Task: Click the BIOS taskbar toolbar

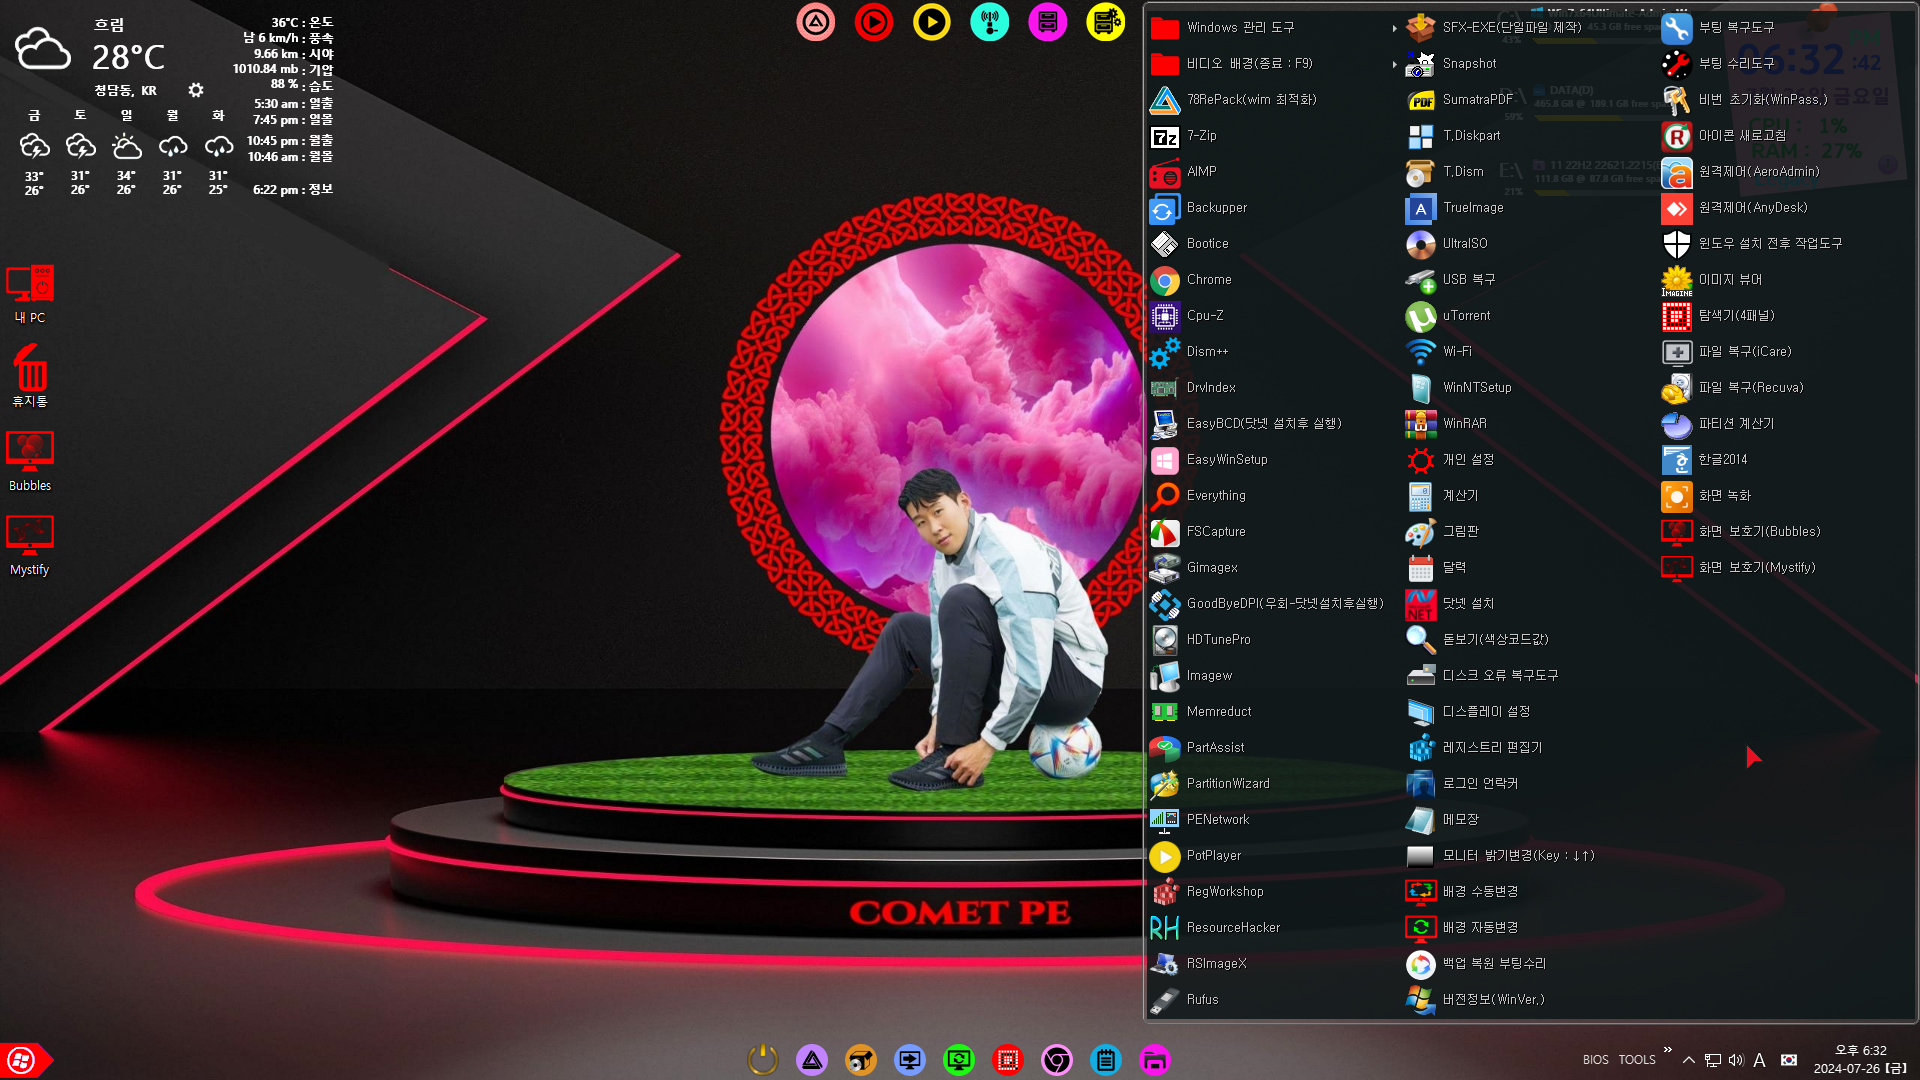Action: click(1596, 1060)
